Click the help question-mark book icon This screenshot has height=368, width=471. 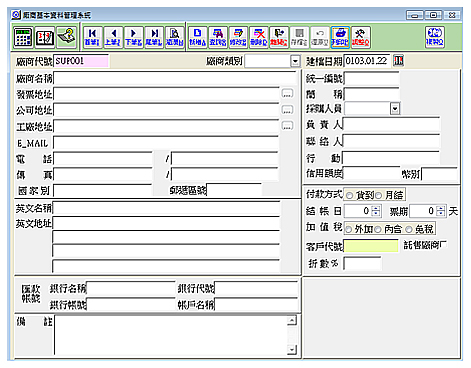(67, 37)
